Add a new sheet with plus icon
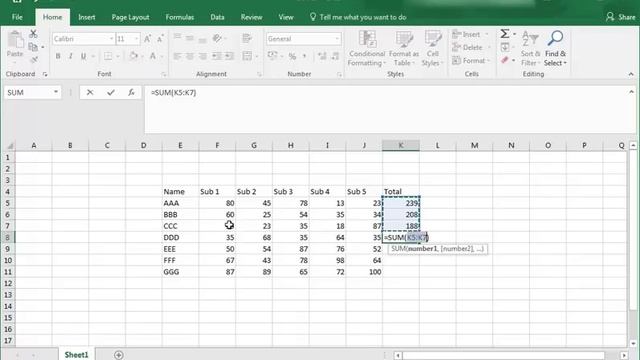 click(118, 355)
